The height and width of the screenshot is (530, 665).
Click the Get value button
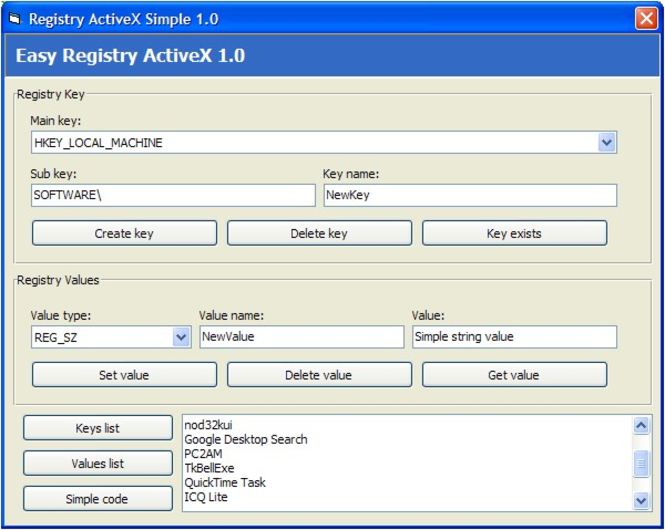(x=514, y=375)
